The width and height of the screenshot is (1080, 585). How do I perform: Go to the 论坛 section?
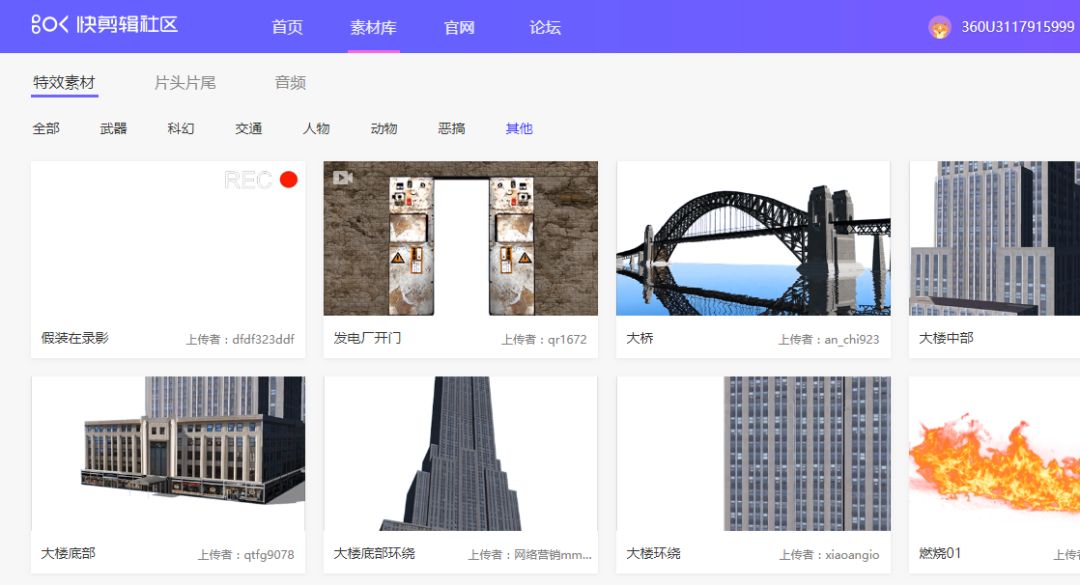[545, 26]
